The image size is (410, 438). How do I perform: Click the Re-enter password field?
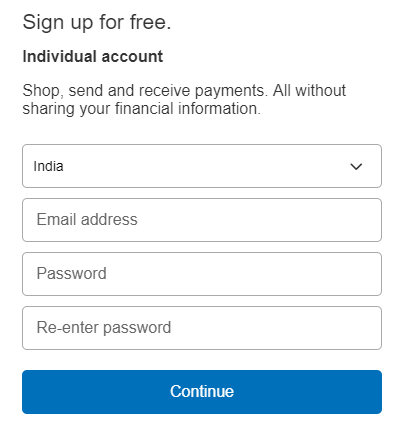[202, 328]
